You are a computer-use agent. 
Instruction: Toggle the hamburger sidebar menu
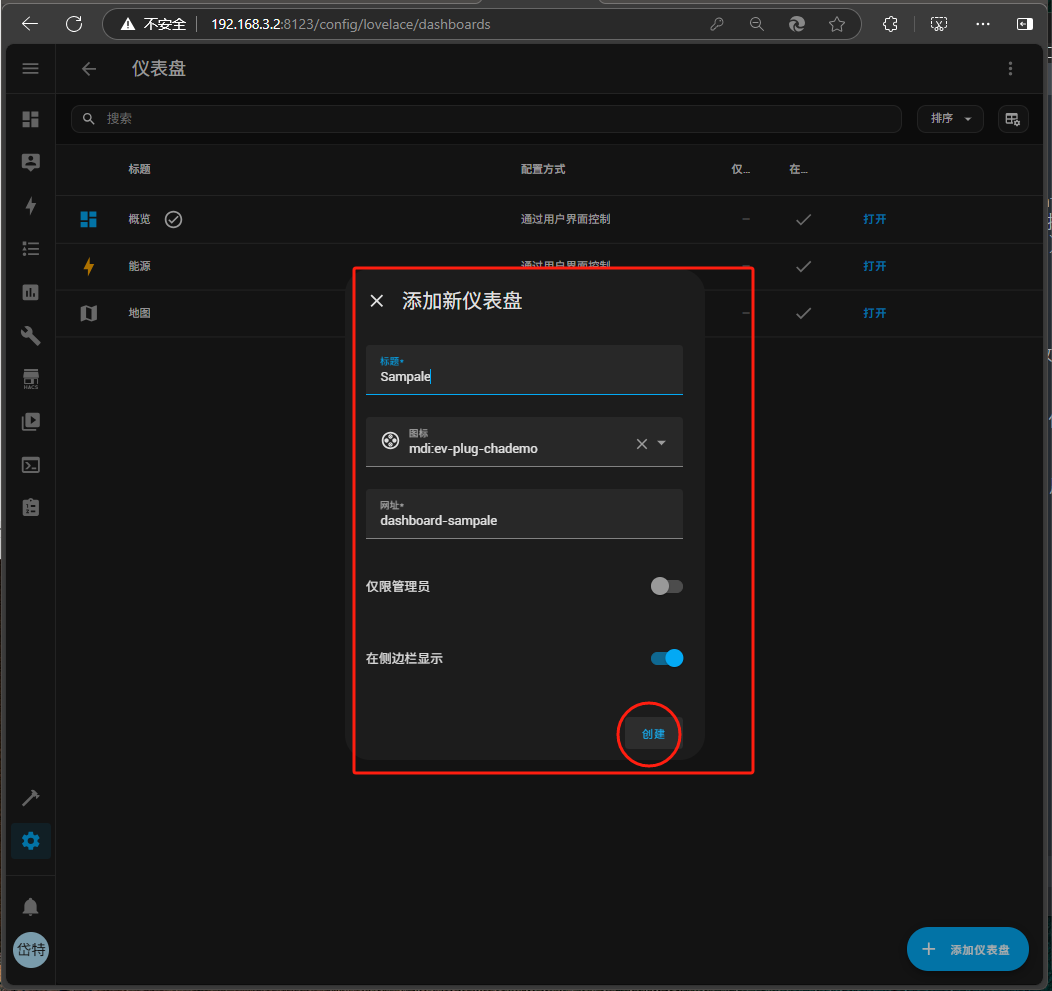(30, 69)
